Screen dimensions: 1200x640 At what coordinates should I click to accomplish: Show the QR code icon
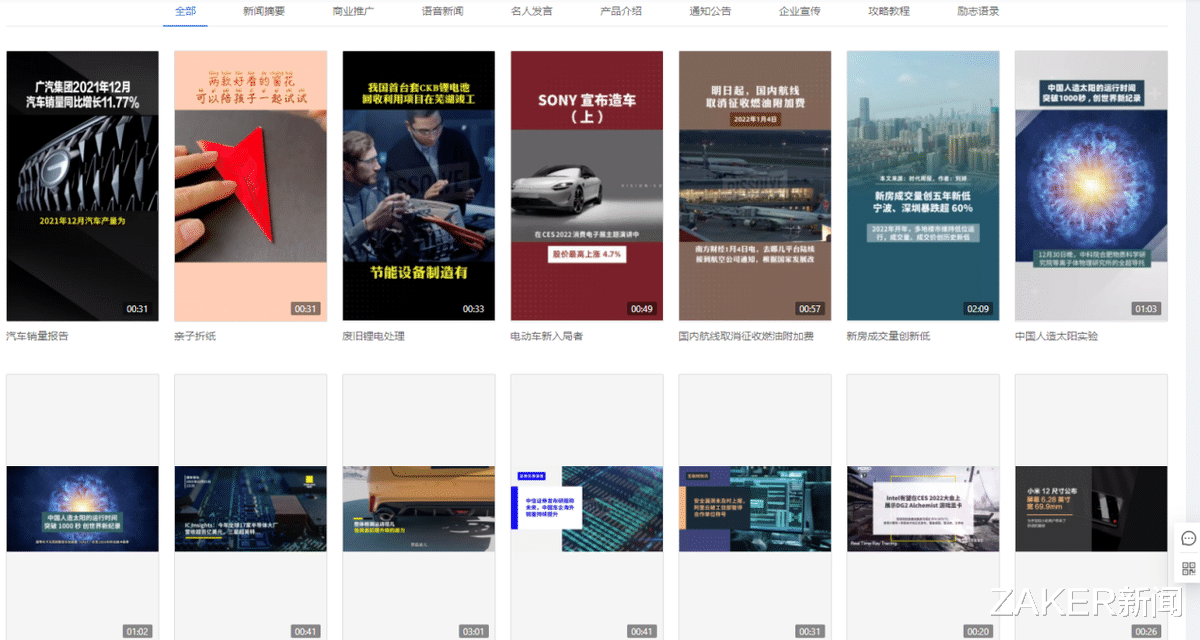pyautogui.click(x=1189, y=569)
